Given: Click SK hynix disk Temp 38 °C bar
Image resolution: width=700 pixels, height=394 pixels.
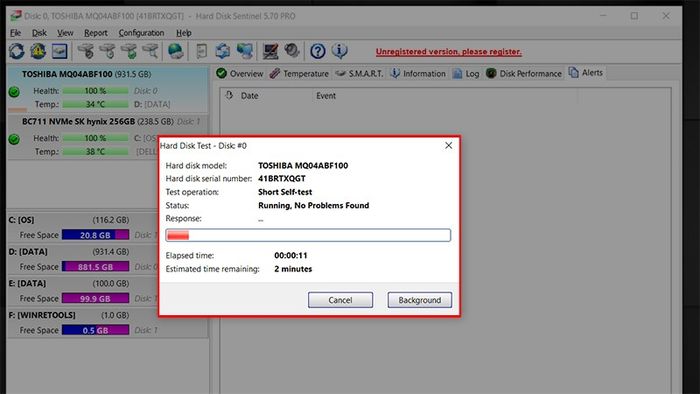Looking at the screenshot, I should pyautogui.click(x=96, y=151).
